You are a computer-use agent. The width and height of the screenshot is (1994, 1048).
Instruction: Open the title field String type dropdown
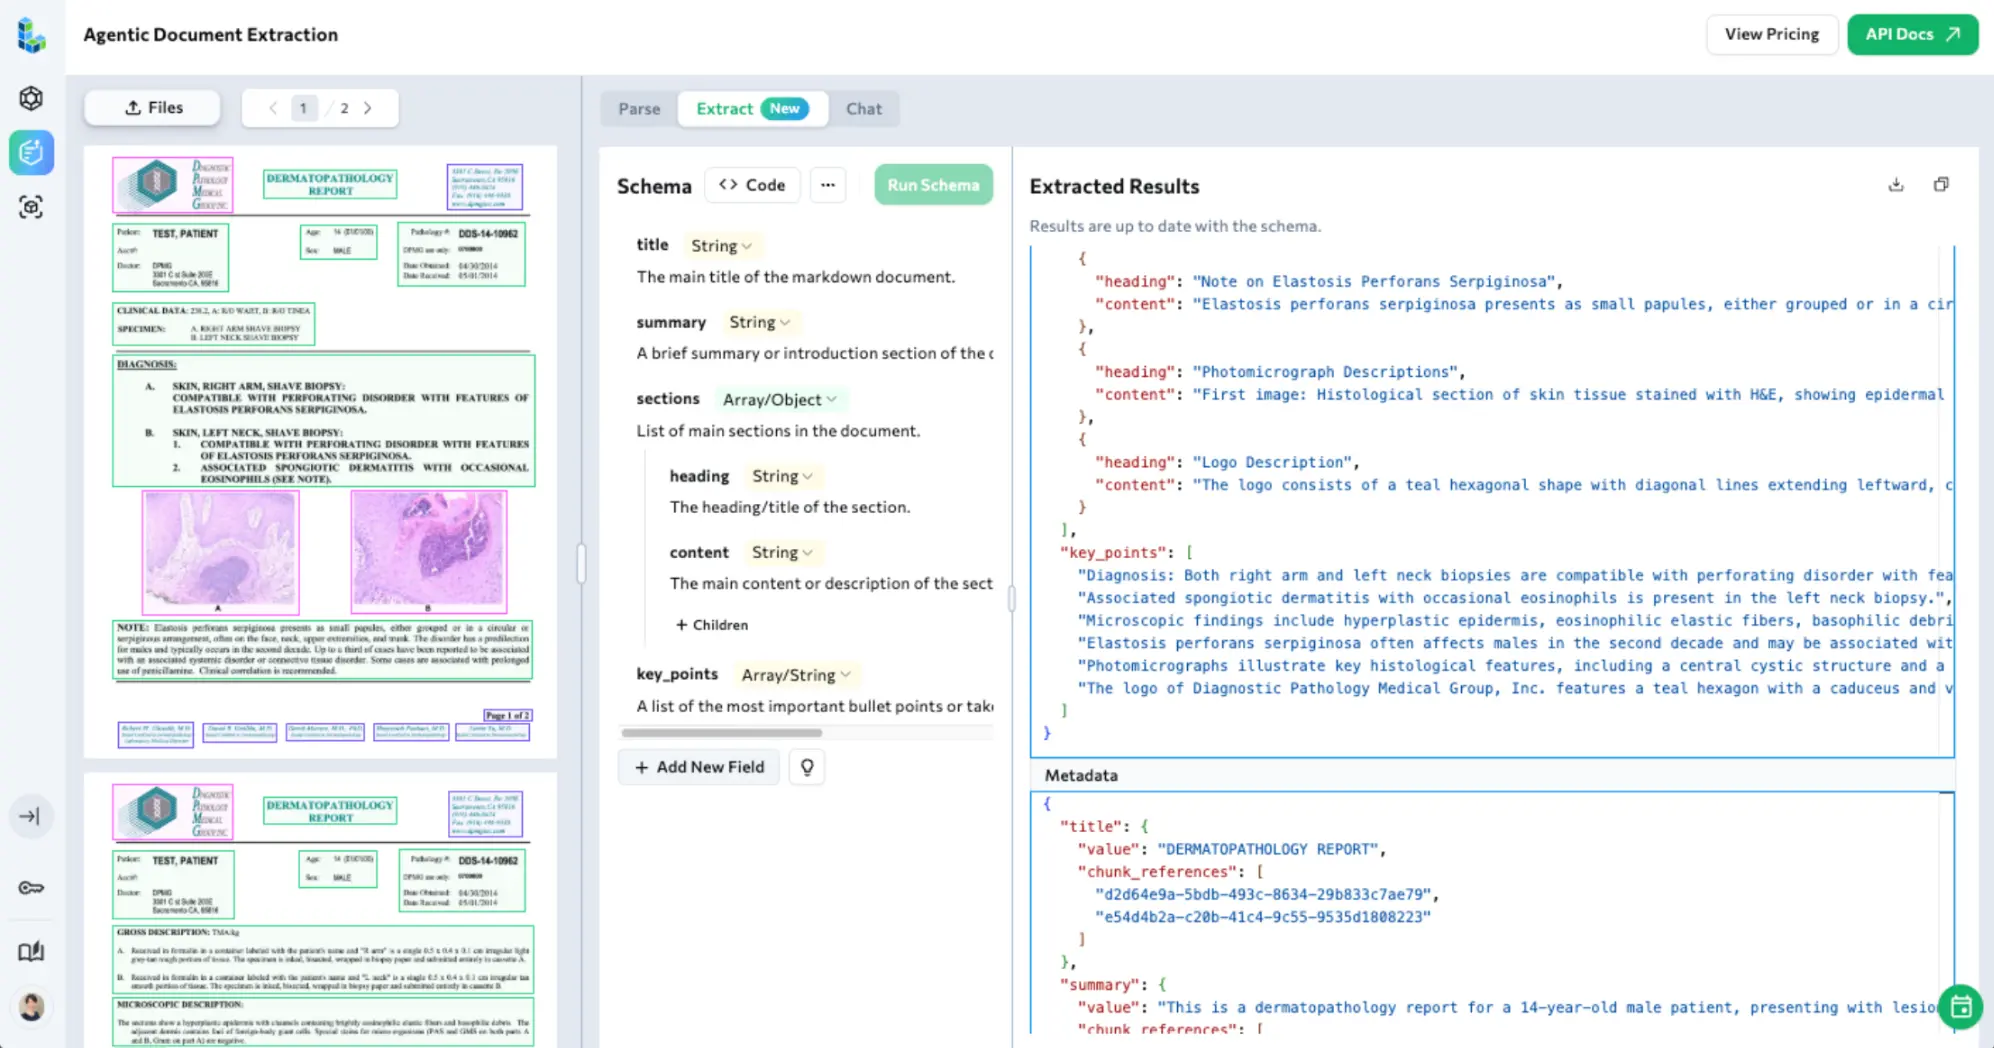pyautogui.click(x=721, y=246)
